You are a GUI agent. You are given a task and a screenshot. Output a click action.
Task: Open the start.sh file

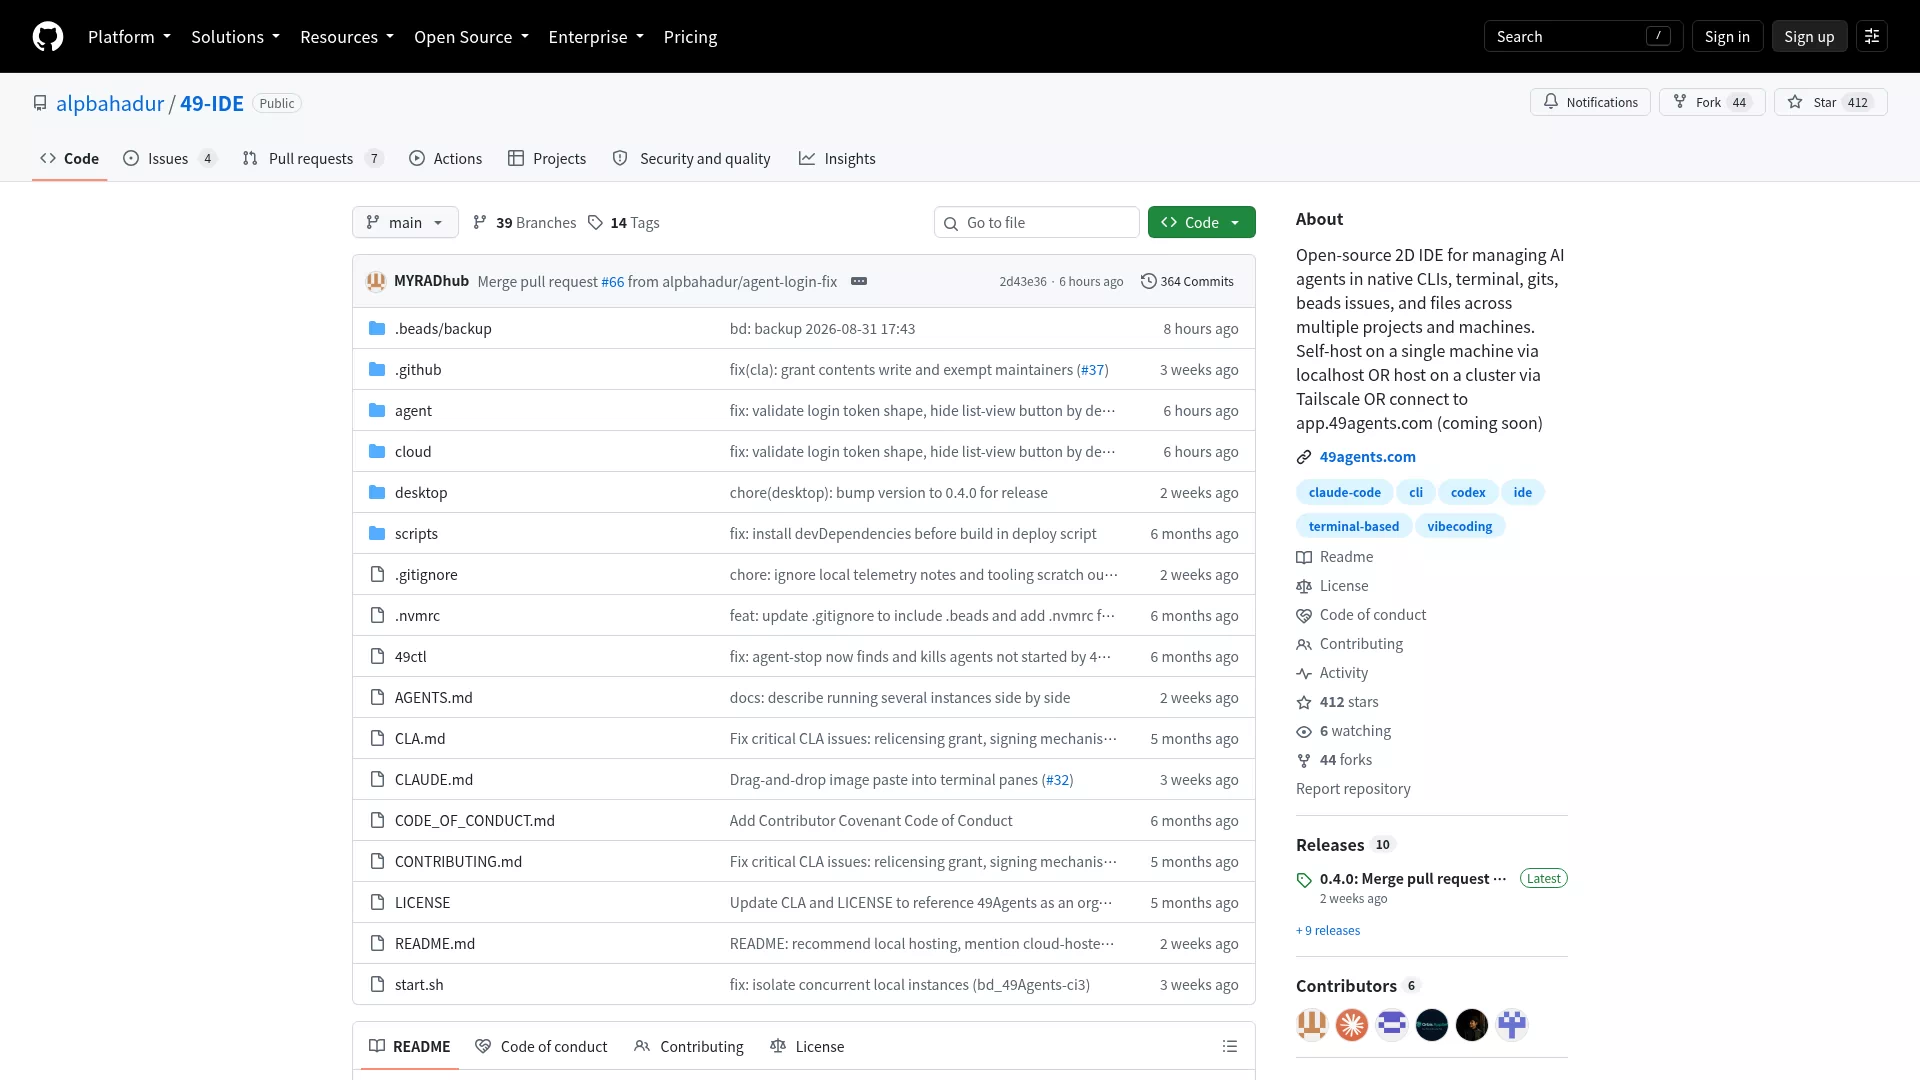pyautogui.click(x=419, y=985)
